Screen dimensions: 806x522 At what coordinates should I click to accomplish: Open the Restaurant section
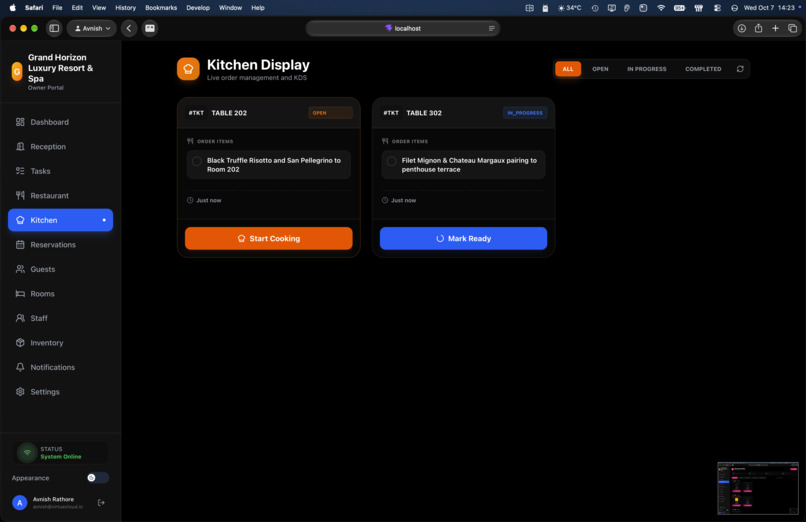[x=60, y=195]
